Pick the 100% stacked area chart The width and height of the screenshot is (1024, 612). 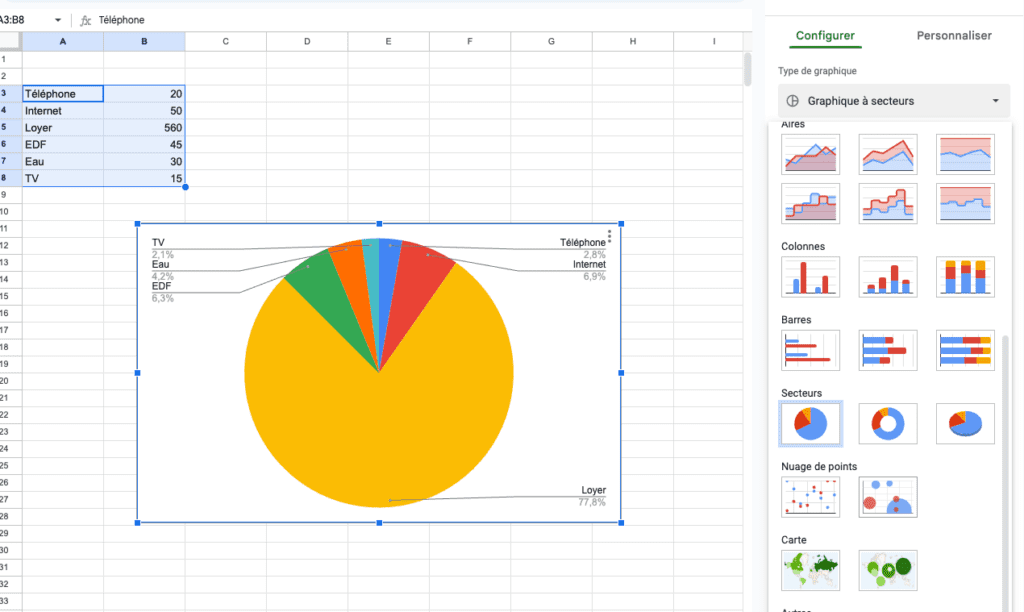click(965, 154)
